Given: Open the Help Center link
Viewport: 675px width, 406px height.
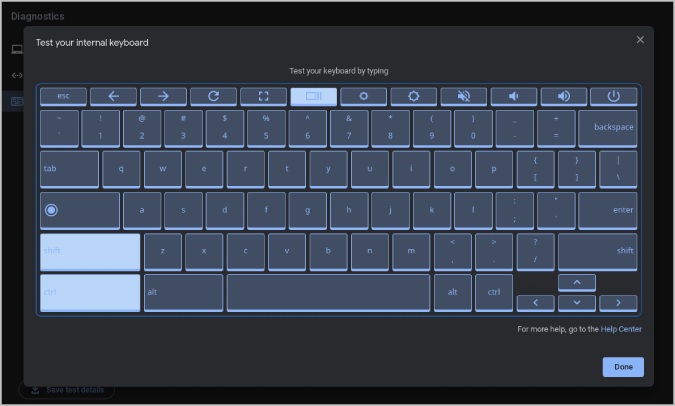Looking at the screenshot, I should (x=621, y=329).
